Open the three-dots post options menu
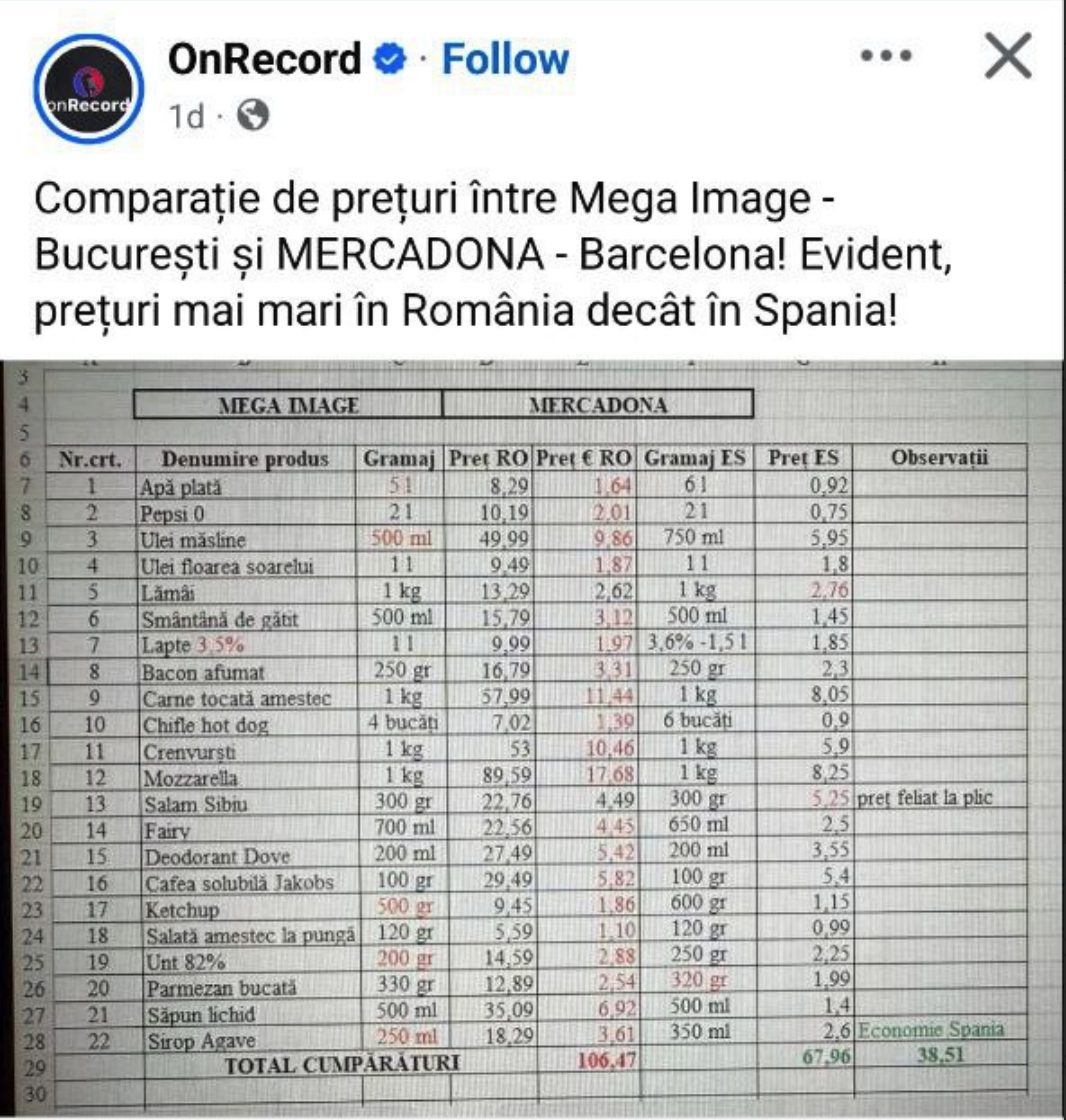The height and width of the screenshot is (1120, 1066). click(x=886, y=55)
